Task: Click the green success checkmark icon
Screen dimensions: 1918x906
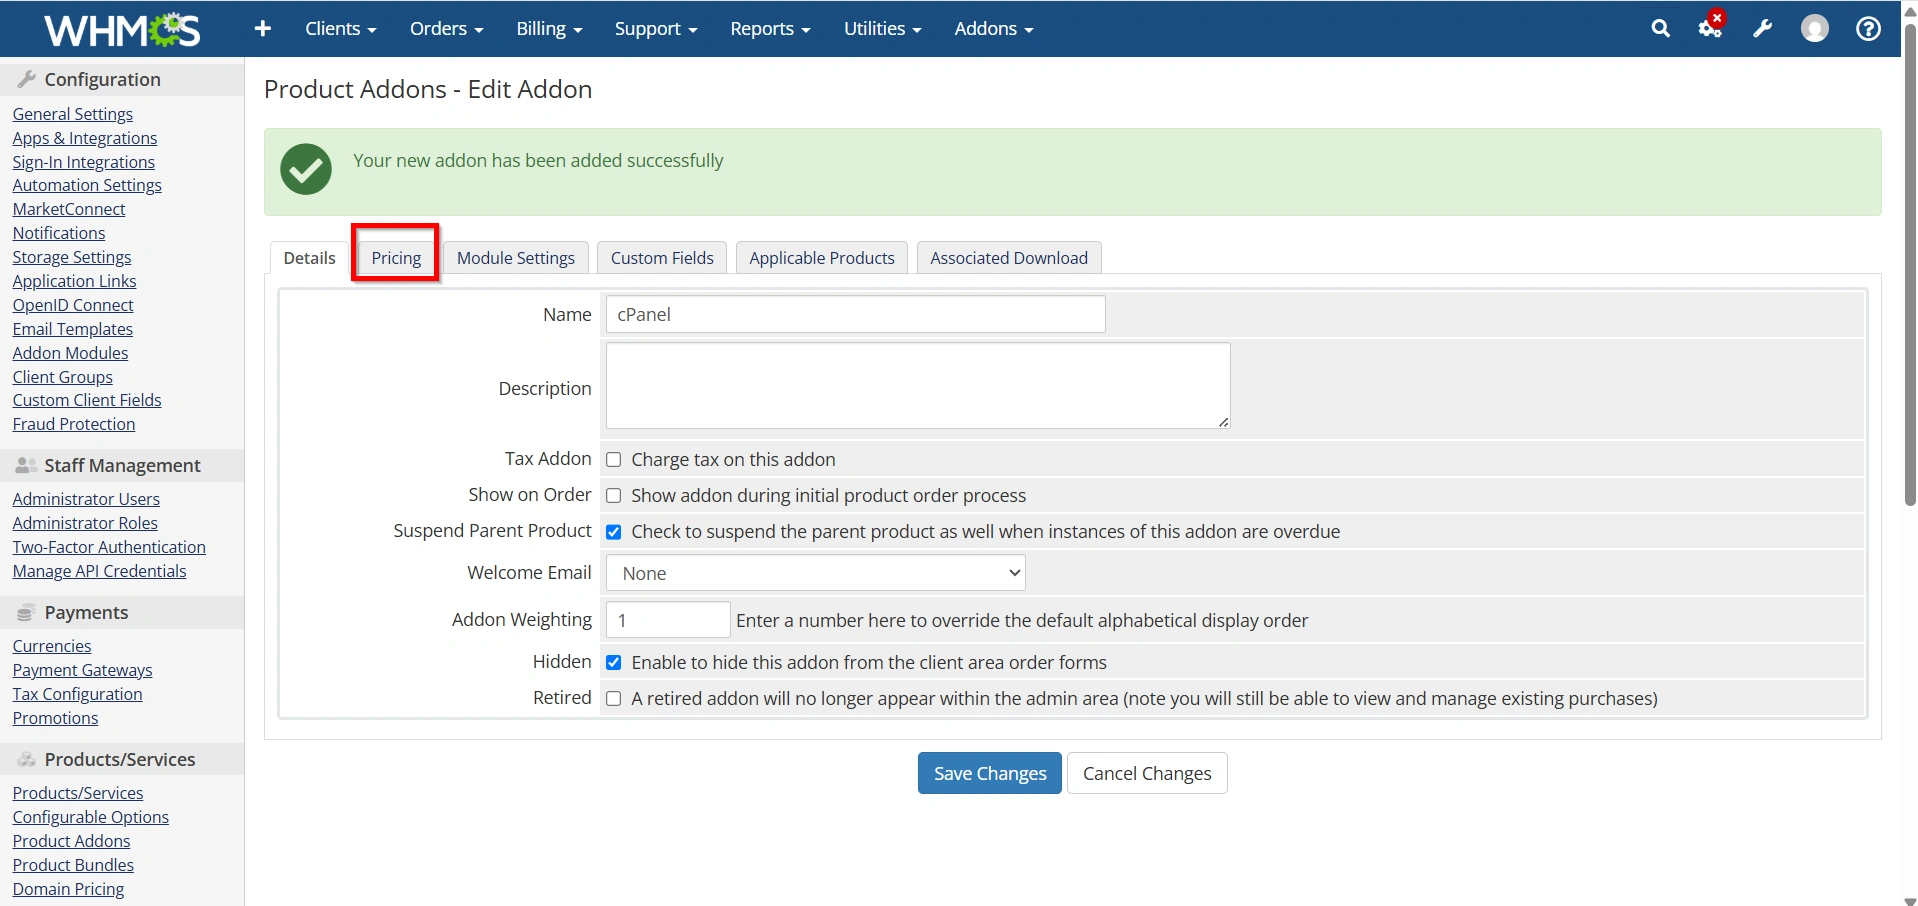Action: pyautogui.click(x=306, y=169)
